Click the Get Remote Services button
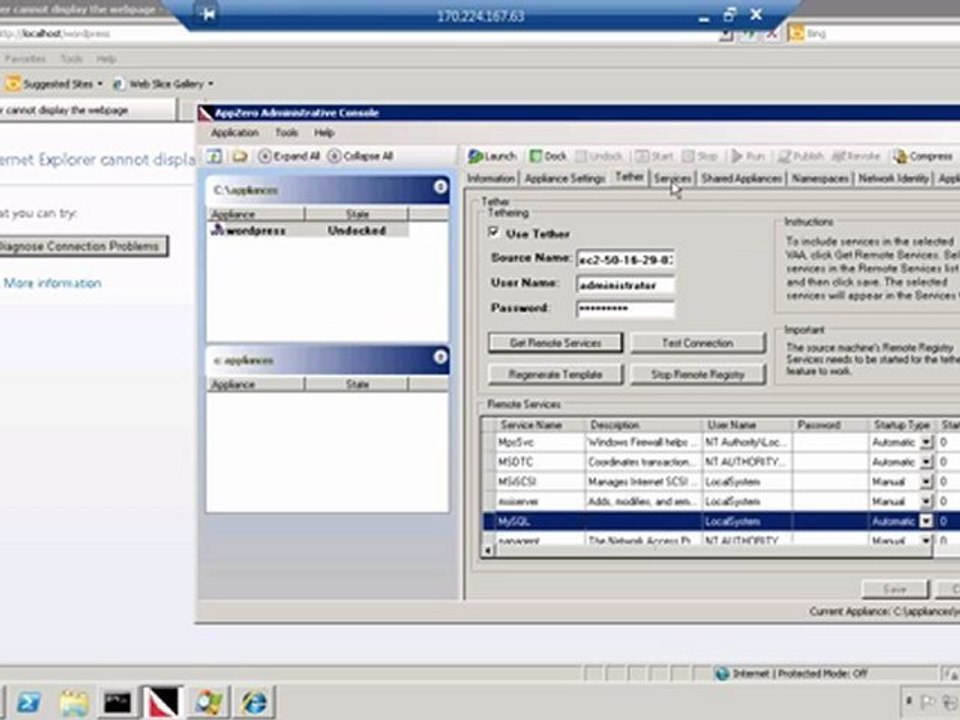This screenshot has height=720, width=960. tap(555, 343)
